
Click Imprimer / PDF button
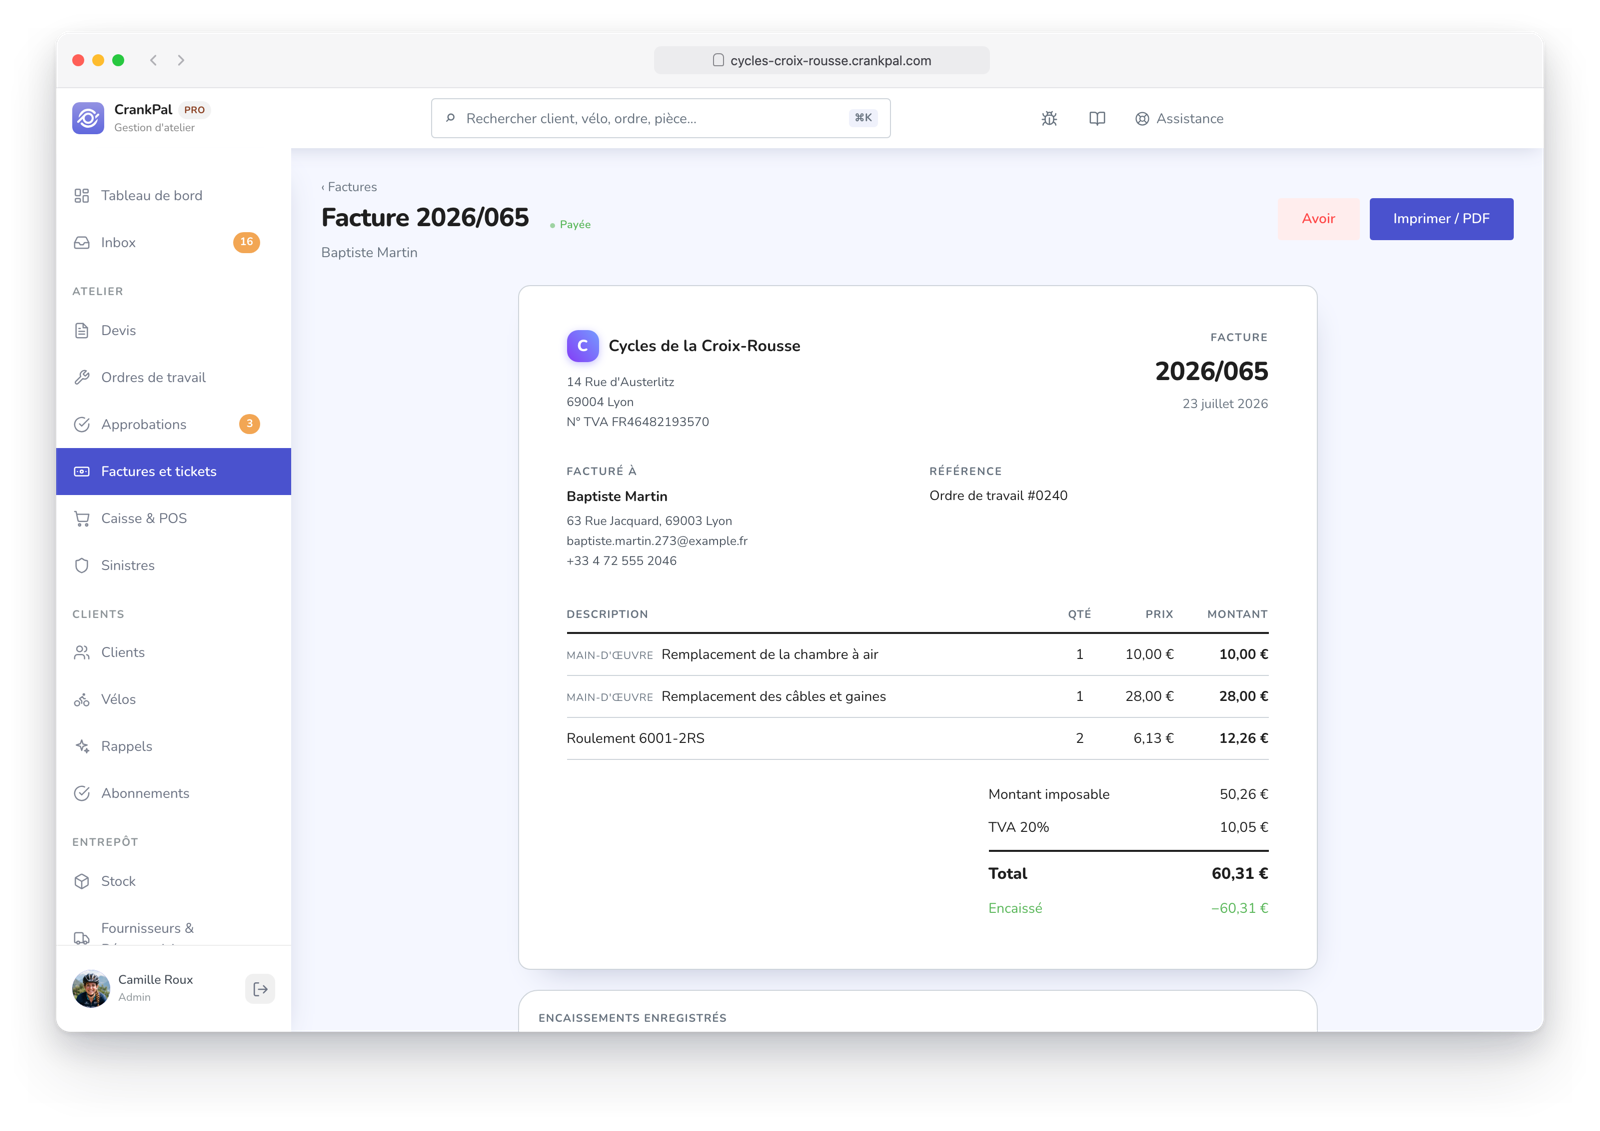coord(1441,219)
